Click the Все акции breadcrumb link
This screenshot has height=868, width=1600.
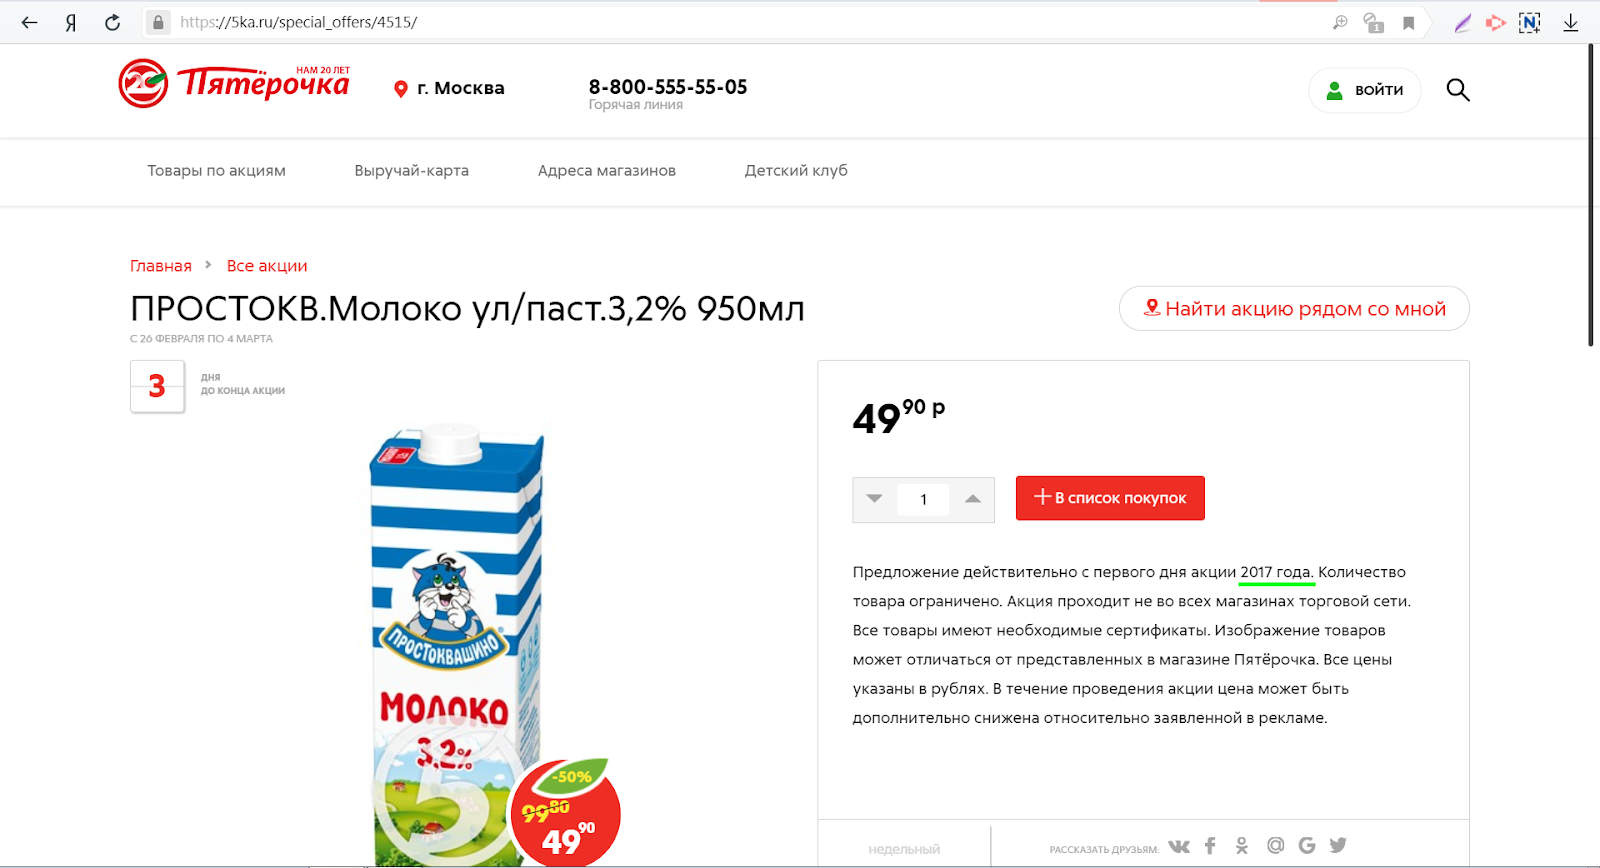267,266
